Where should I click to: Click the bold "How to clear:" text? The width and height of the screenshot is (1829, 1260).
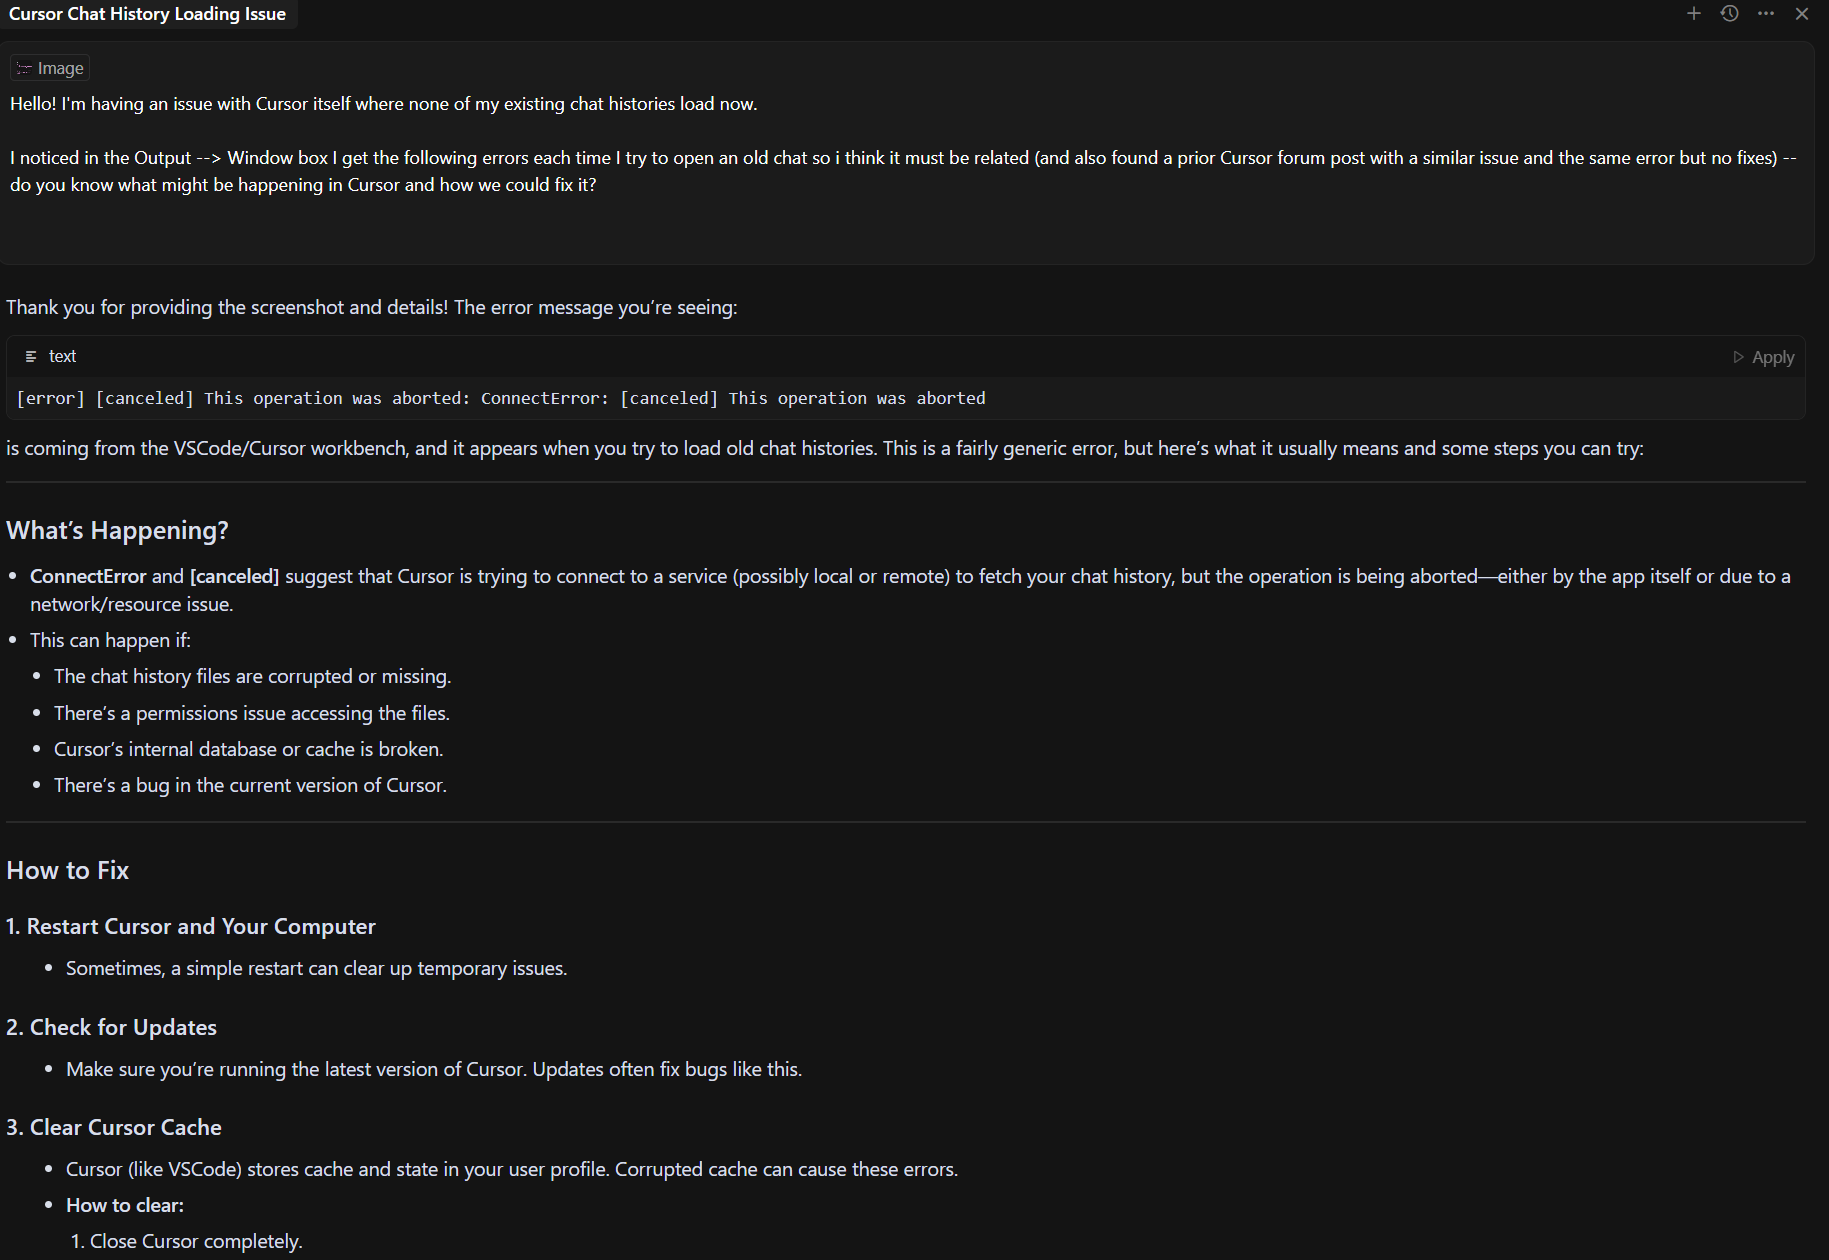[x=125, y=1205]
